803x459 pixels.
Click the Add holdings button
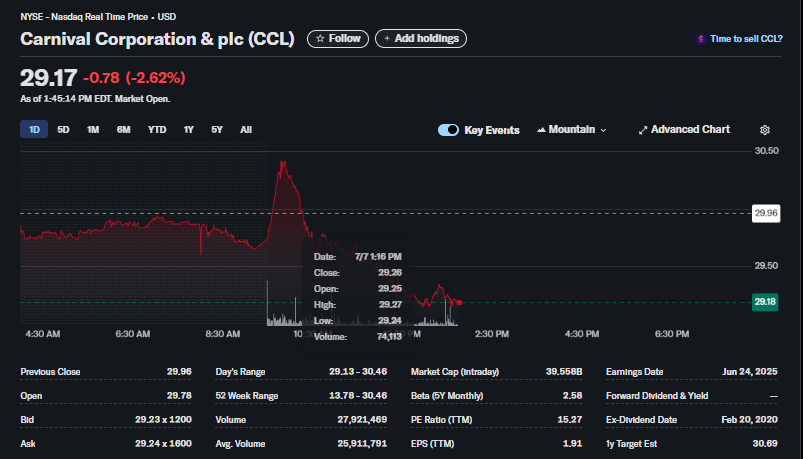point(421,38)
